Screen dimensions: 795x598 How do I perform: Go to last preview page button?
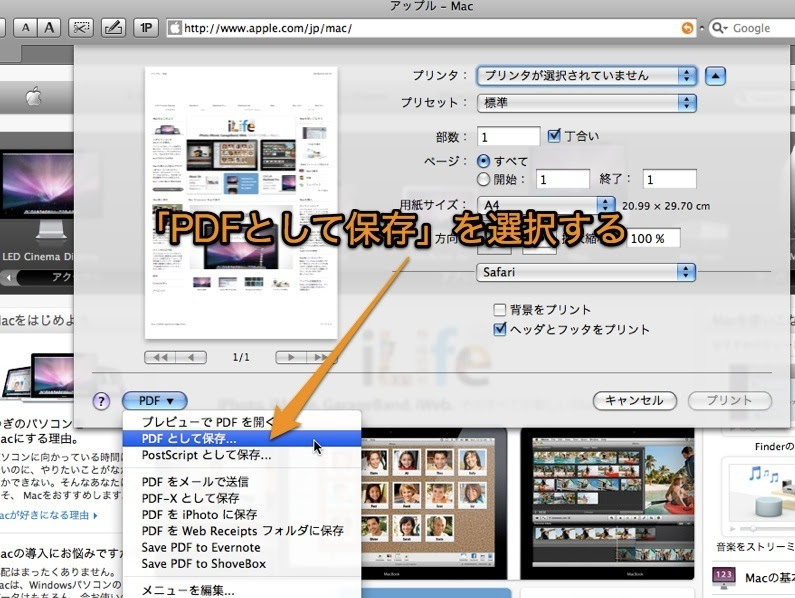pyautogui.click(x=321, y=357)
